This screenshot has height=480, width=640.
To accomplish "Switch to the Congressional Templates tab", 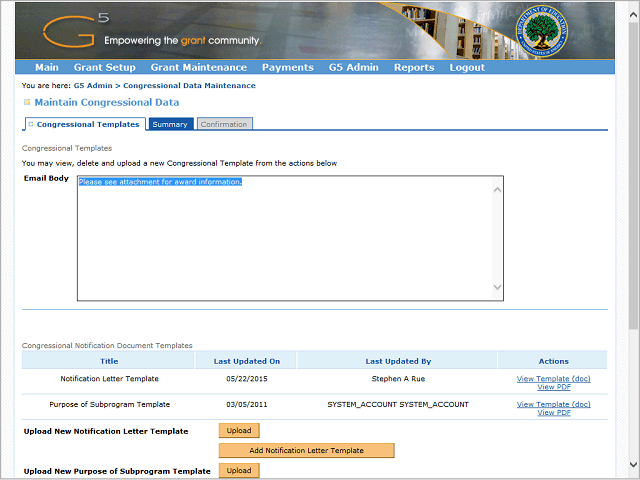I will (86, 124).
